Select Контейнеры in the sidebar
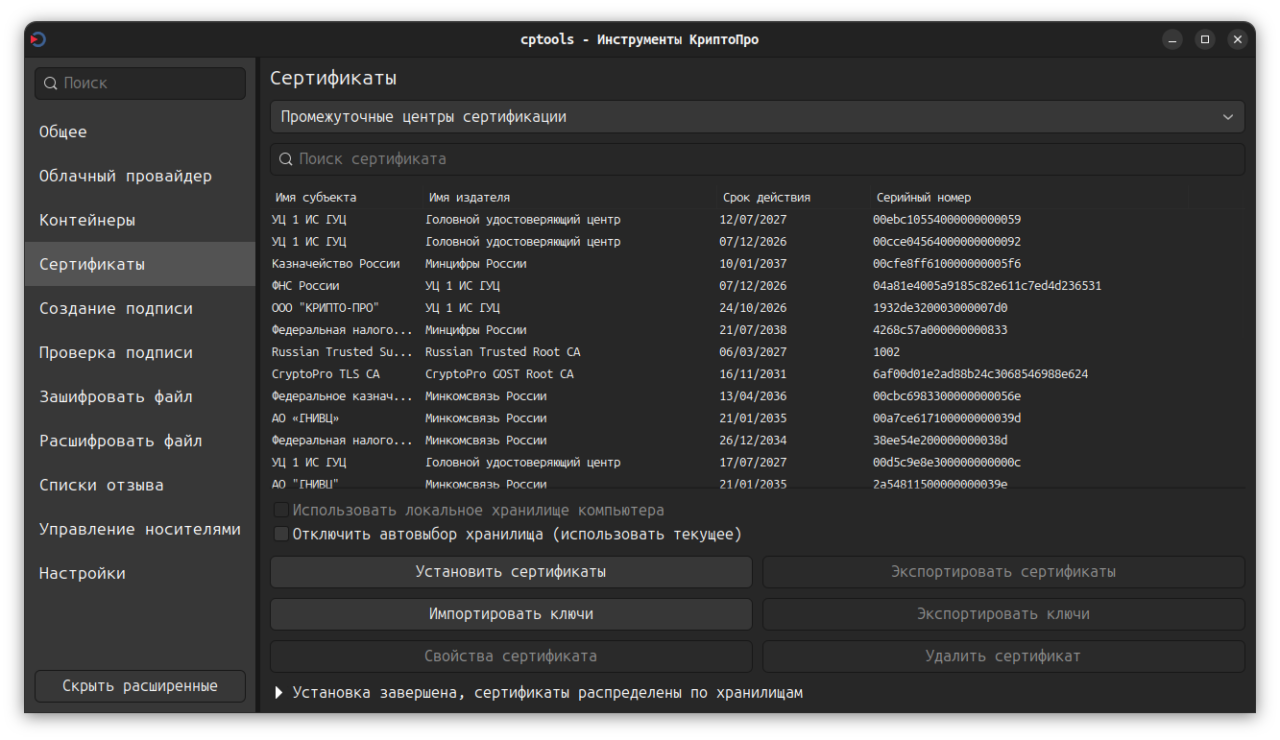Viewport: 1280px width, 740px height. pos(140,220)
